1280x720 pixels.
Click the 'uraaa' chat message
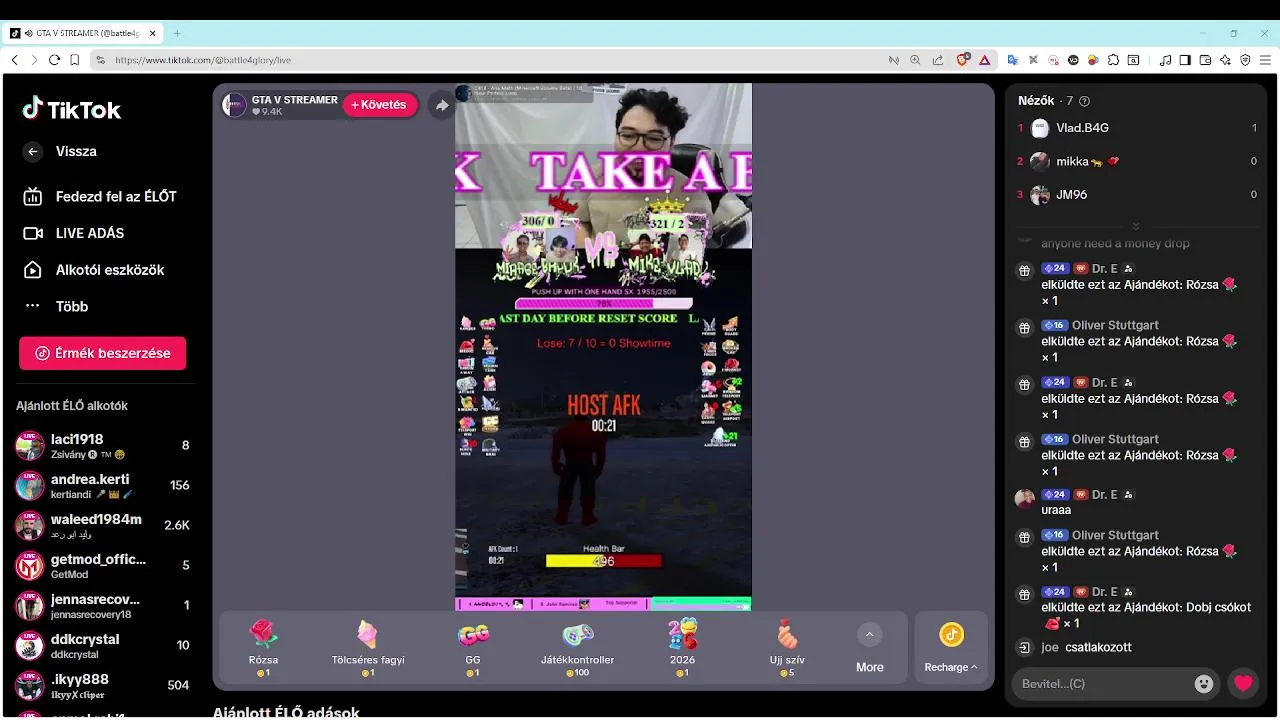pos(1056,510)
